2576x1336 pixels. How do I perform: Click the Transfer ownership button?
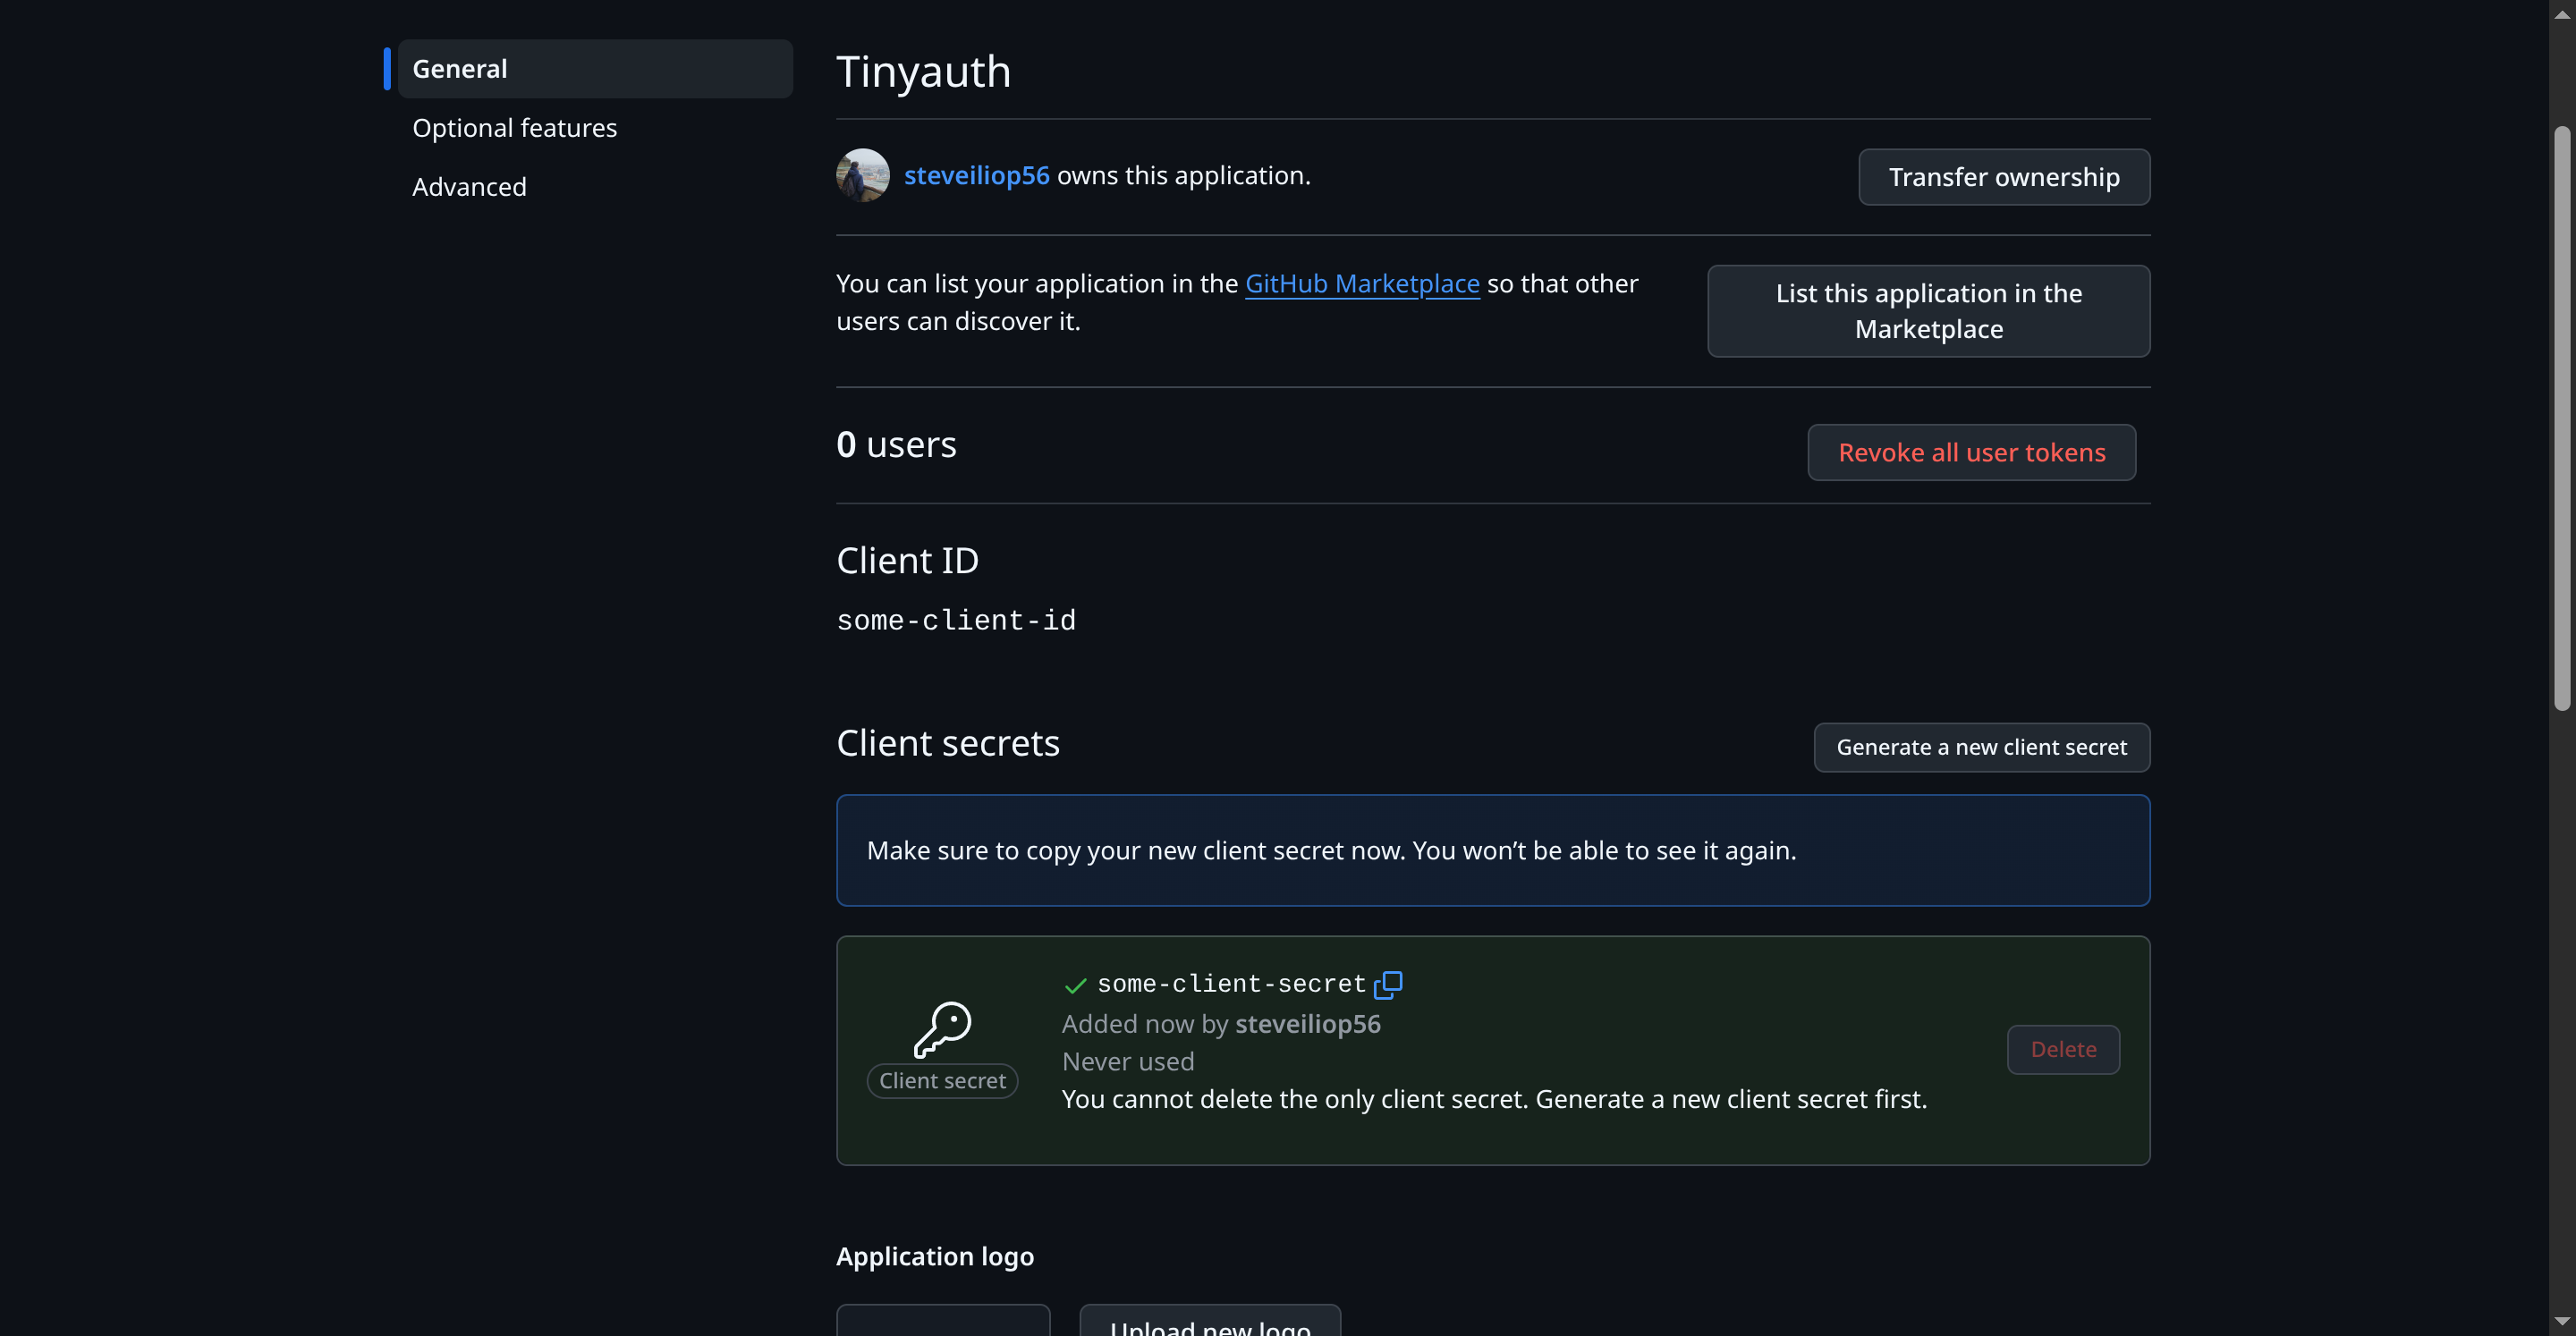tap(2004, 176)
